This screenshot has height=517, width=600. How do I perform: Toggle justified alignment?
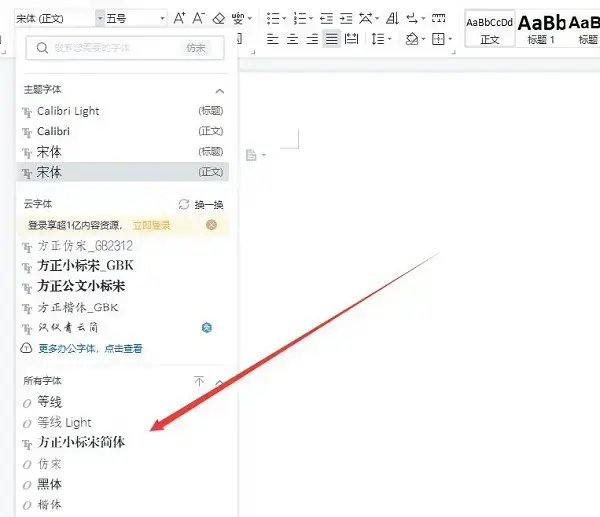pos(332,39)
